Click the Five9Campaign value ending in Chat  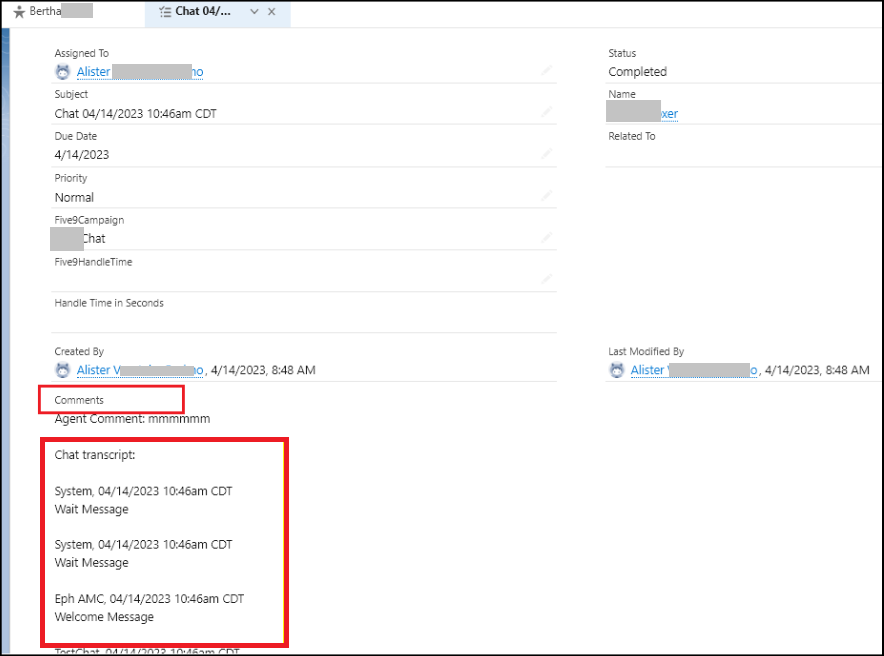point(79,238)
